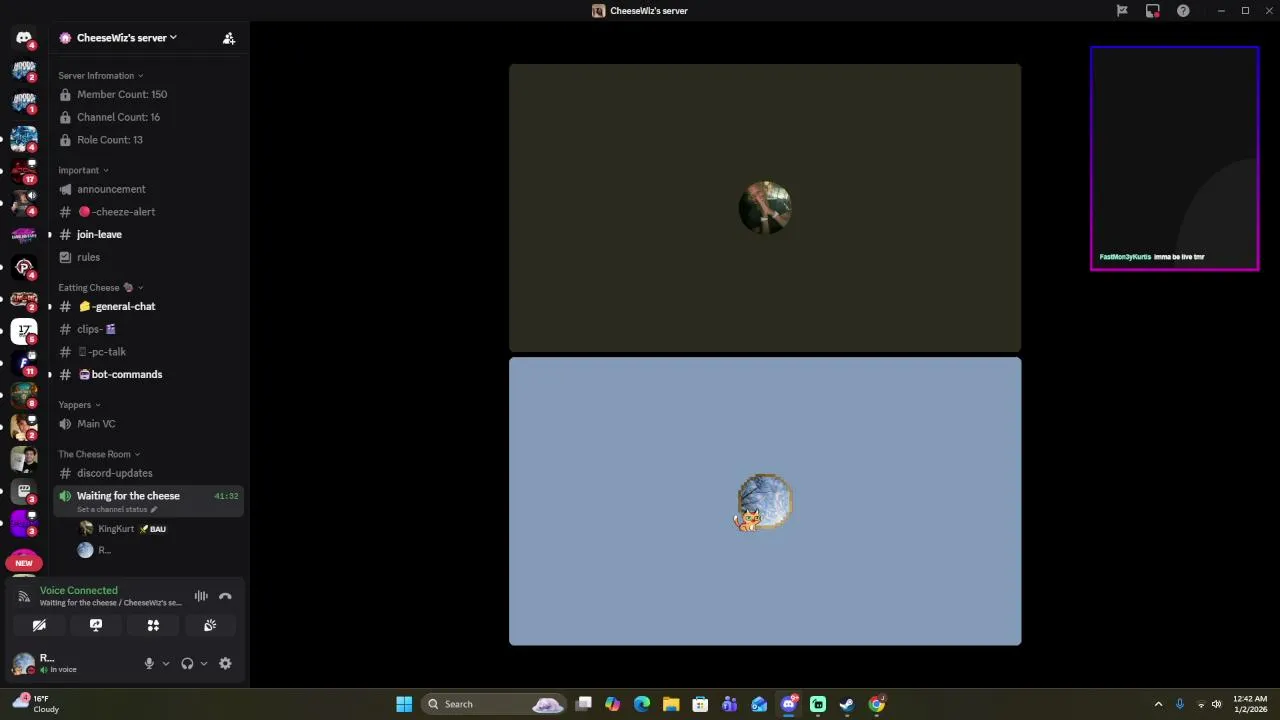The height and width of the screenshot is (720, 1280).
Task: Join the Main VC voice channel
Action: pos(149,424)
